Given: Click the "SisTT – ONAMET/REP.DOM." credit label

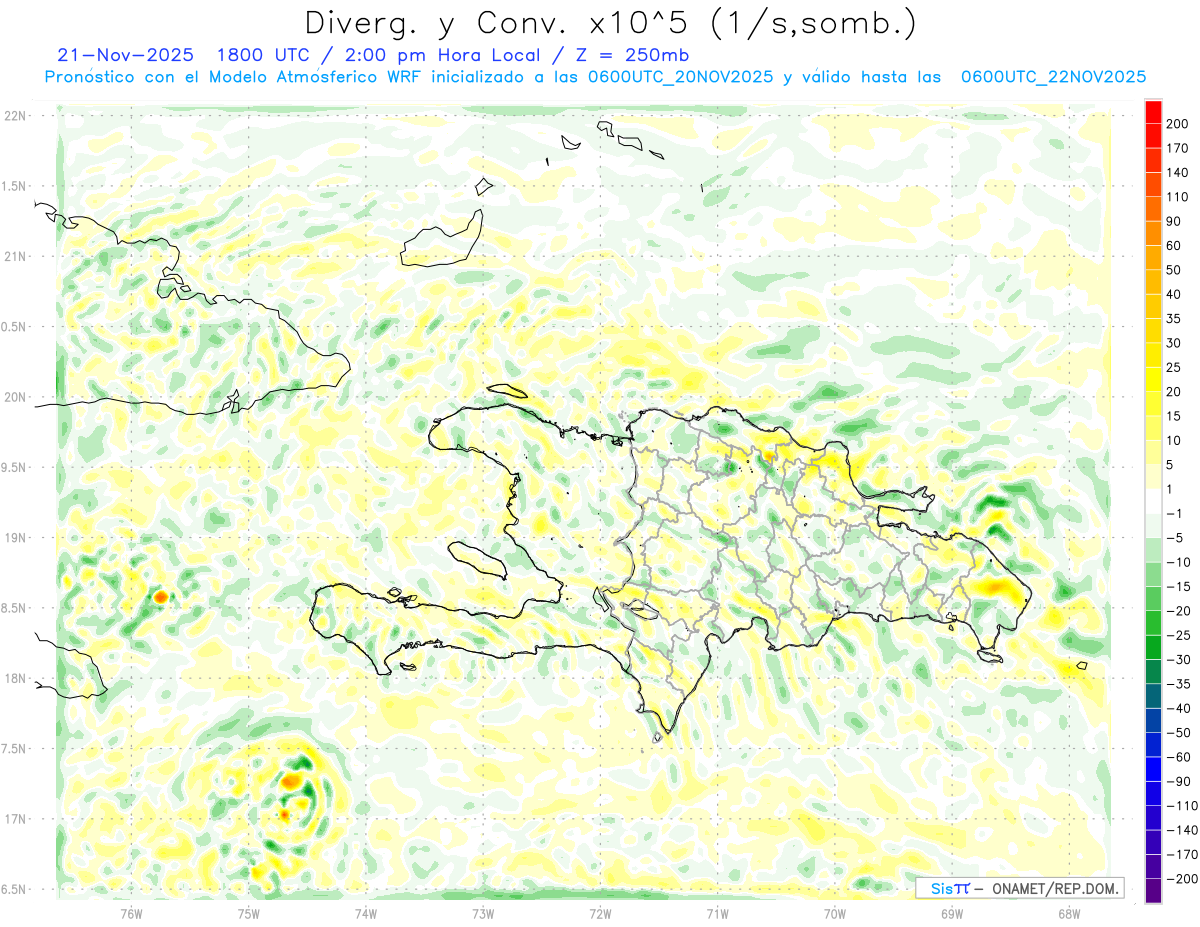Looking at the screenshot, I should pos(1019,888).
